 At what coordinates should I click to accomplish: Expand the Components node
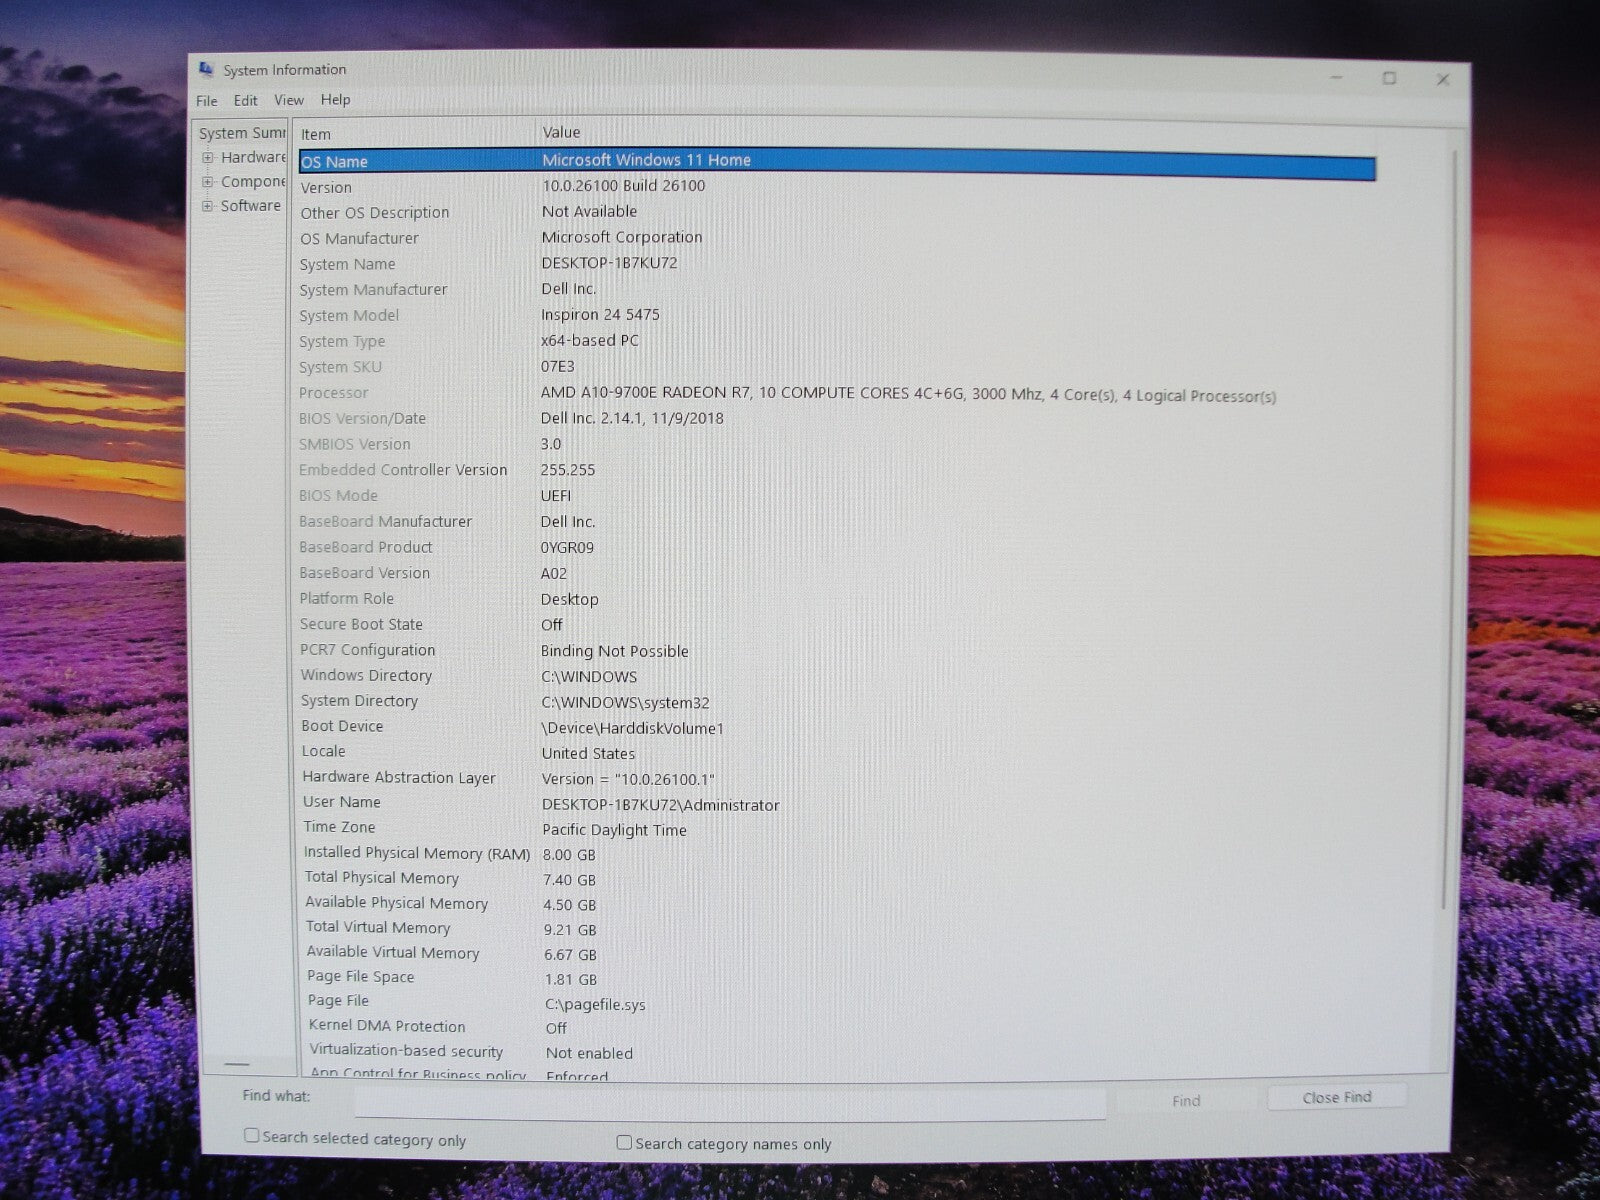point(208,182)
